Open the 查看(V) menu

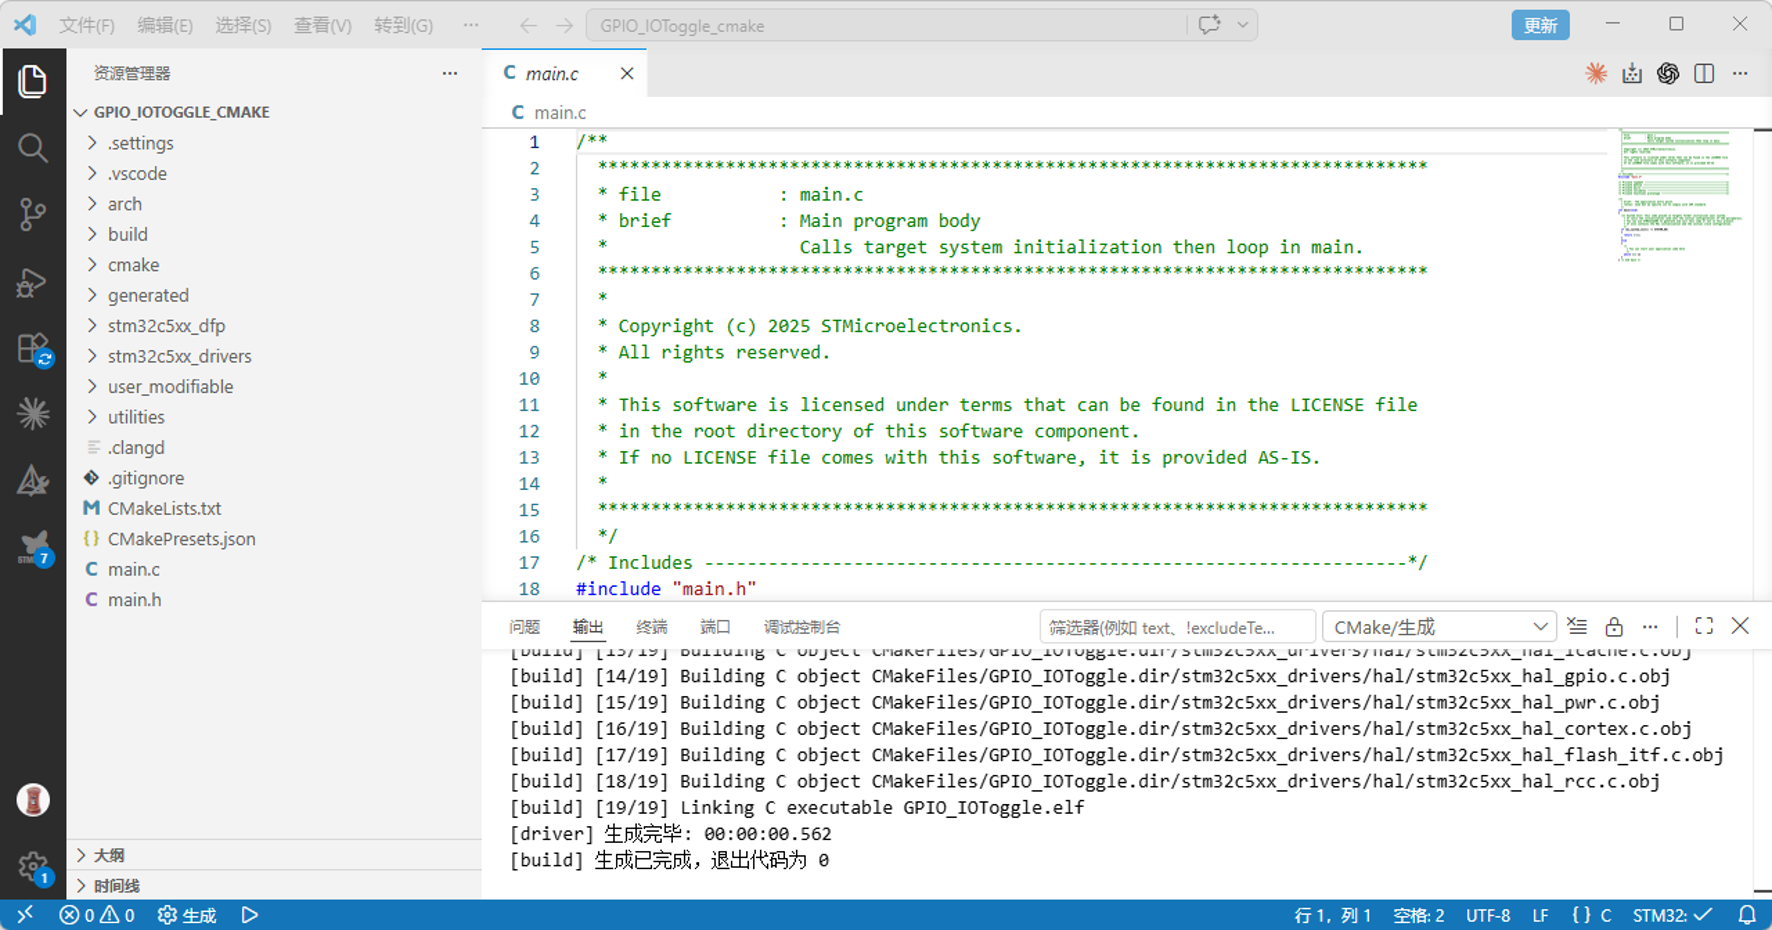pyautogui.click(x=322, y=25)
